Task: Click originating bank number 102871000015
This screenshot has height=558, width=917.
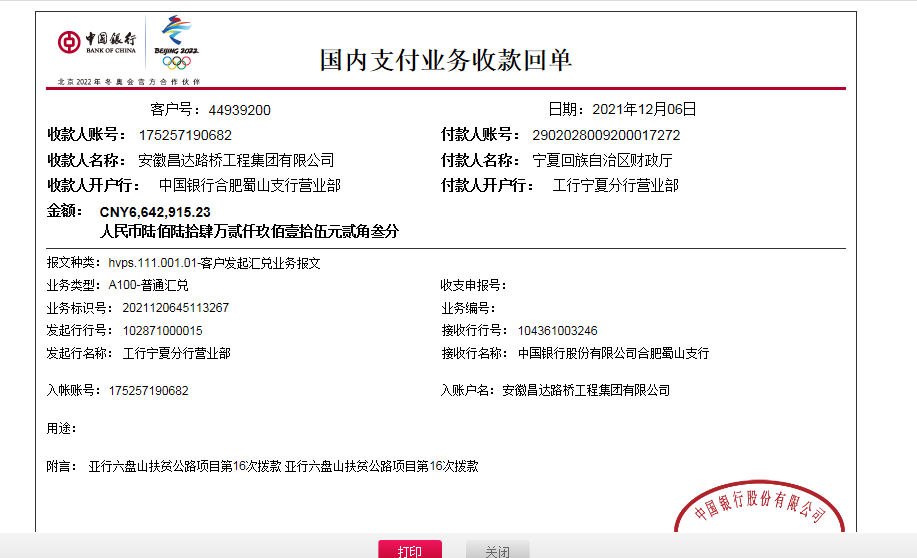Action: tap(162, 331)
